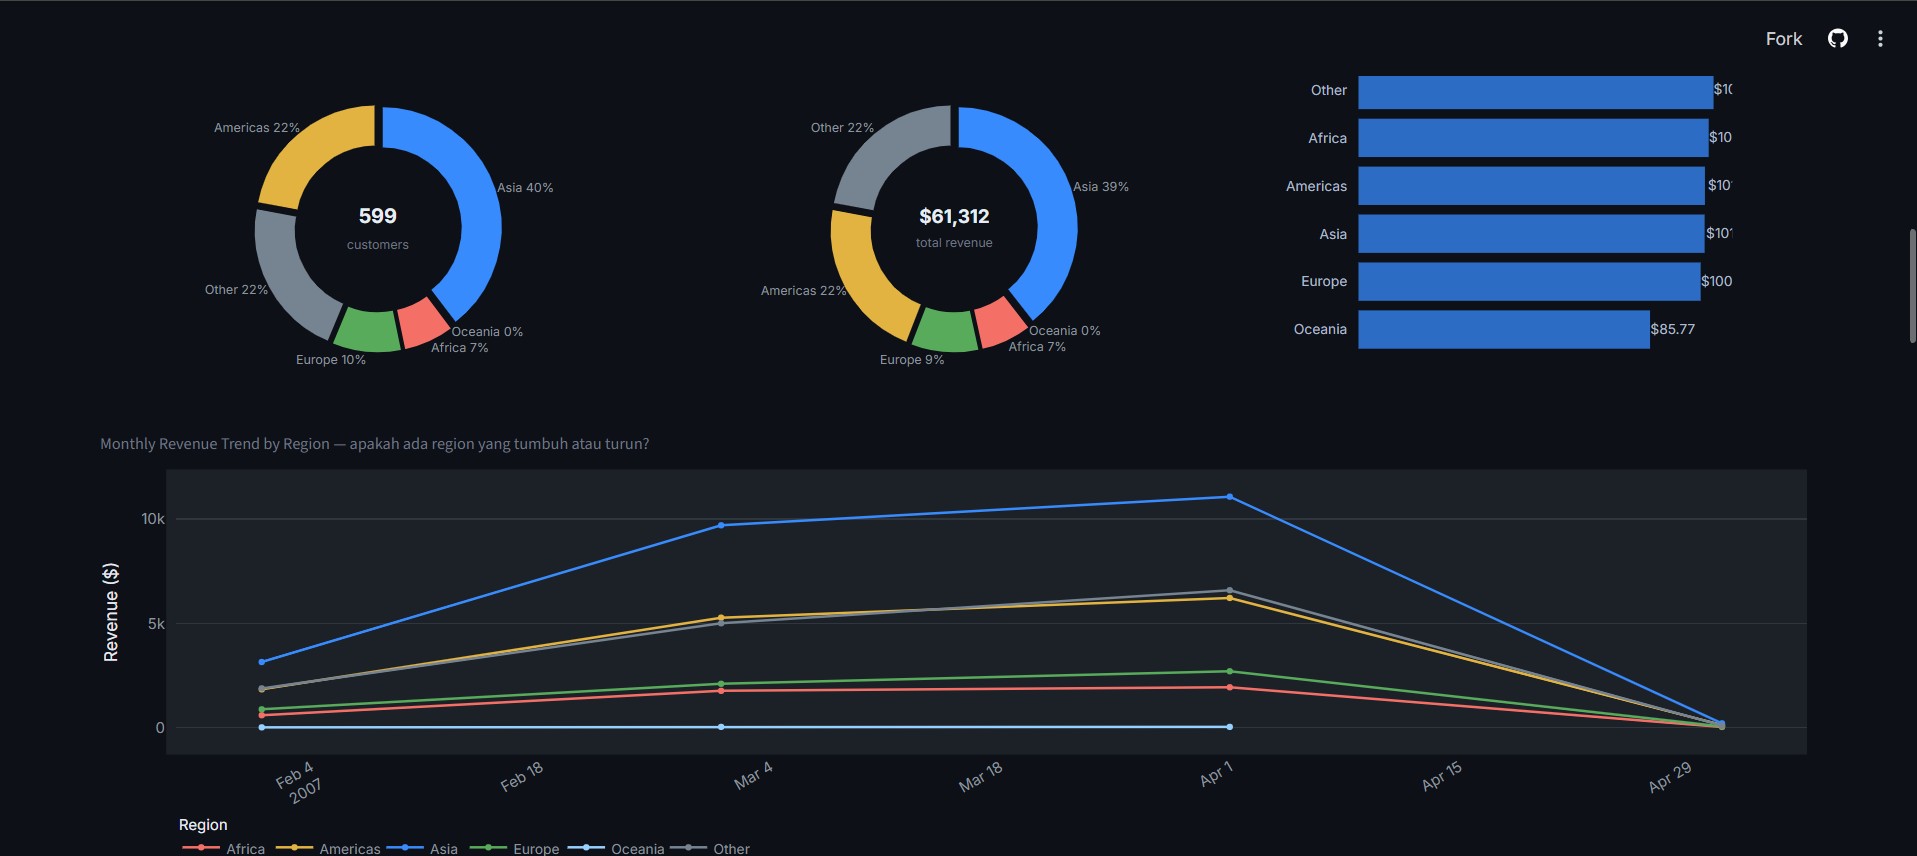Toggle Other series in Region legend

710,848
